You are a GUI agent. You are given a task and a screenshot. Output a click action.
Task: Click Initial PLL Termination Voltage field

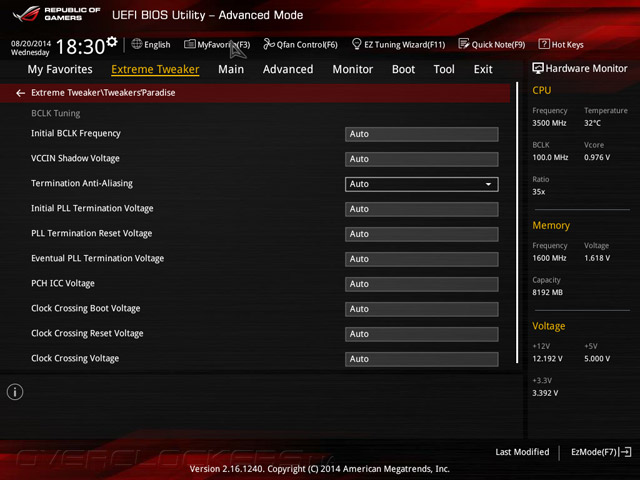click(x=422, y=209)
